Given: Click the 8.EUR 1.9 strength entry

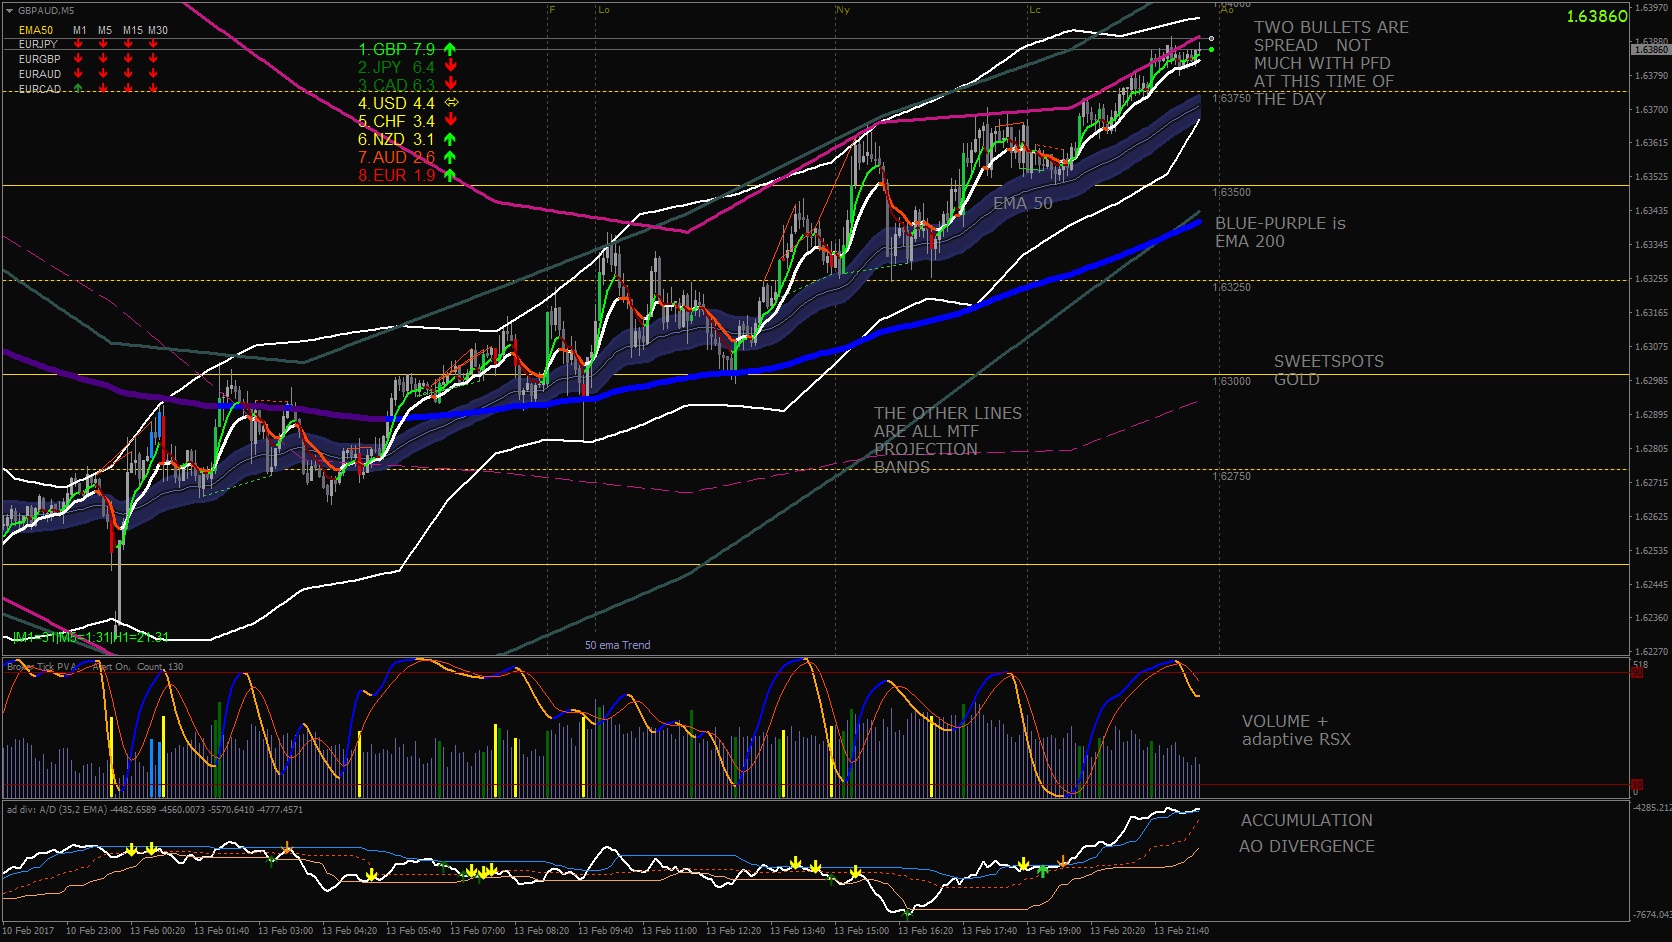Looking at the screenshot, I should (397, 175).
